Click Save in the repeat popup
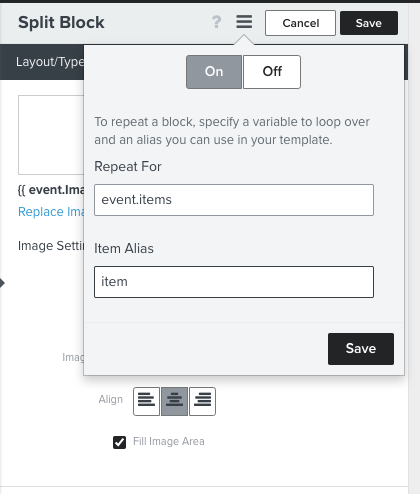The width and height of the screenshot is (420, 494). coord(361,349)
